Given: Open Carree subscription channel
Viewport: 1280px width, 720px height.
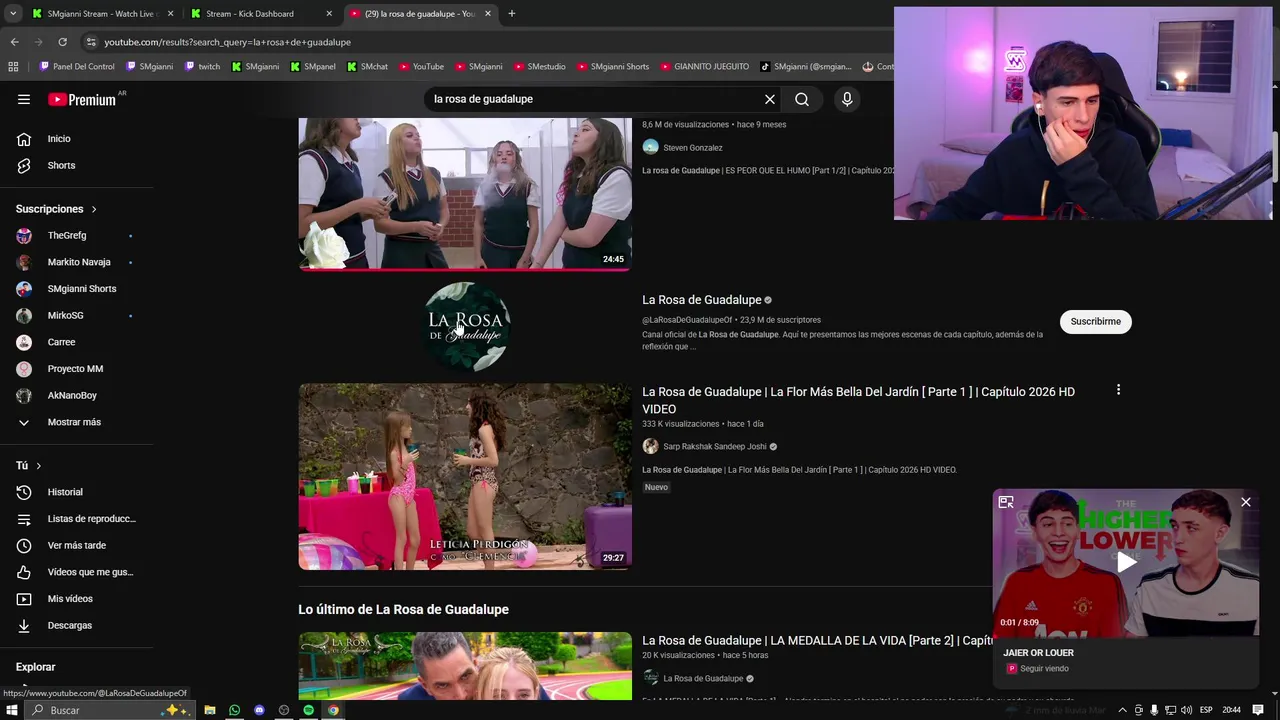Looking at the screenshot, I should pyautogui.click(x=76, y=342).
